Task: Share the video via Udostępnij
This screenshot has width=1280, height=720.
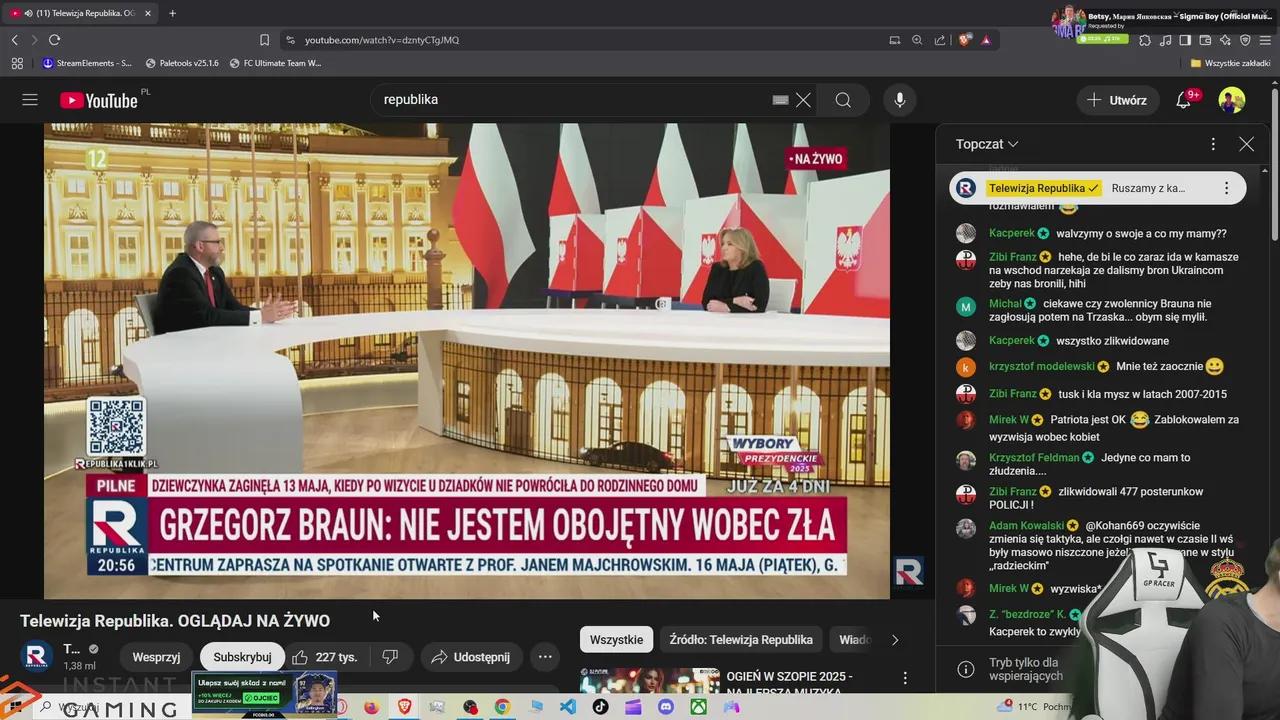Action: point(471,657)
